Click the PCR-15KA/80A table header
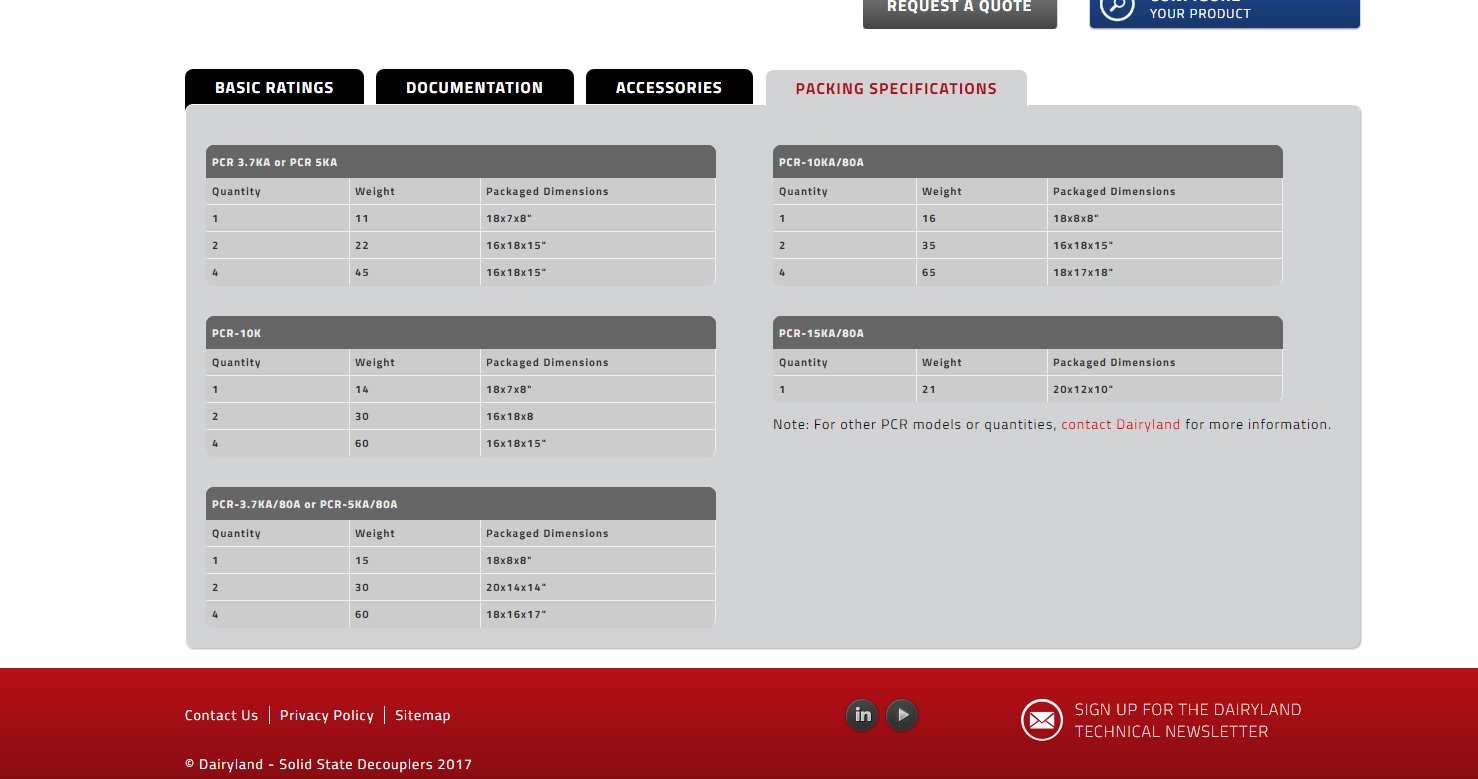 tap(1028, 333)
